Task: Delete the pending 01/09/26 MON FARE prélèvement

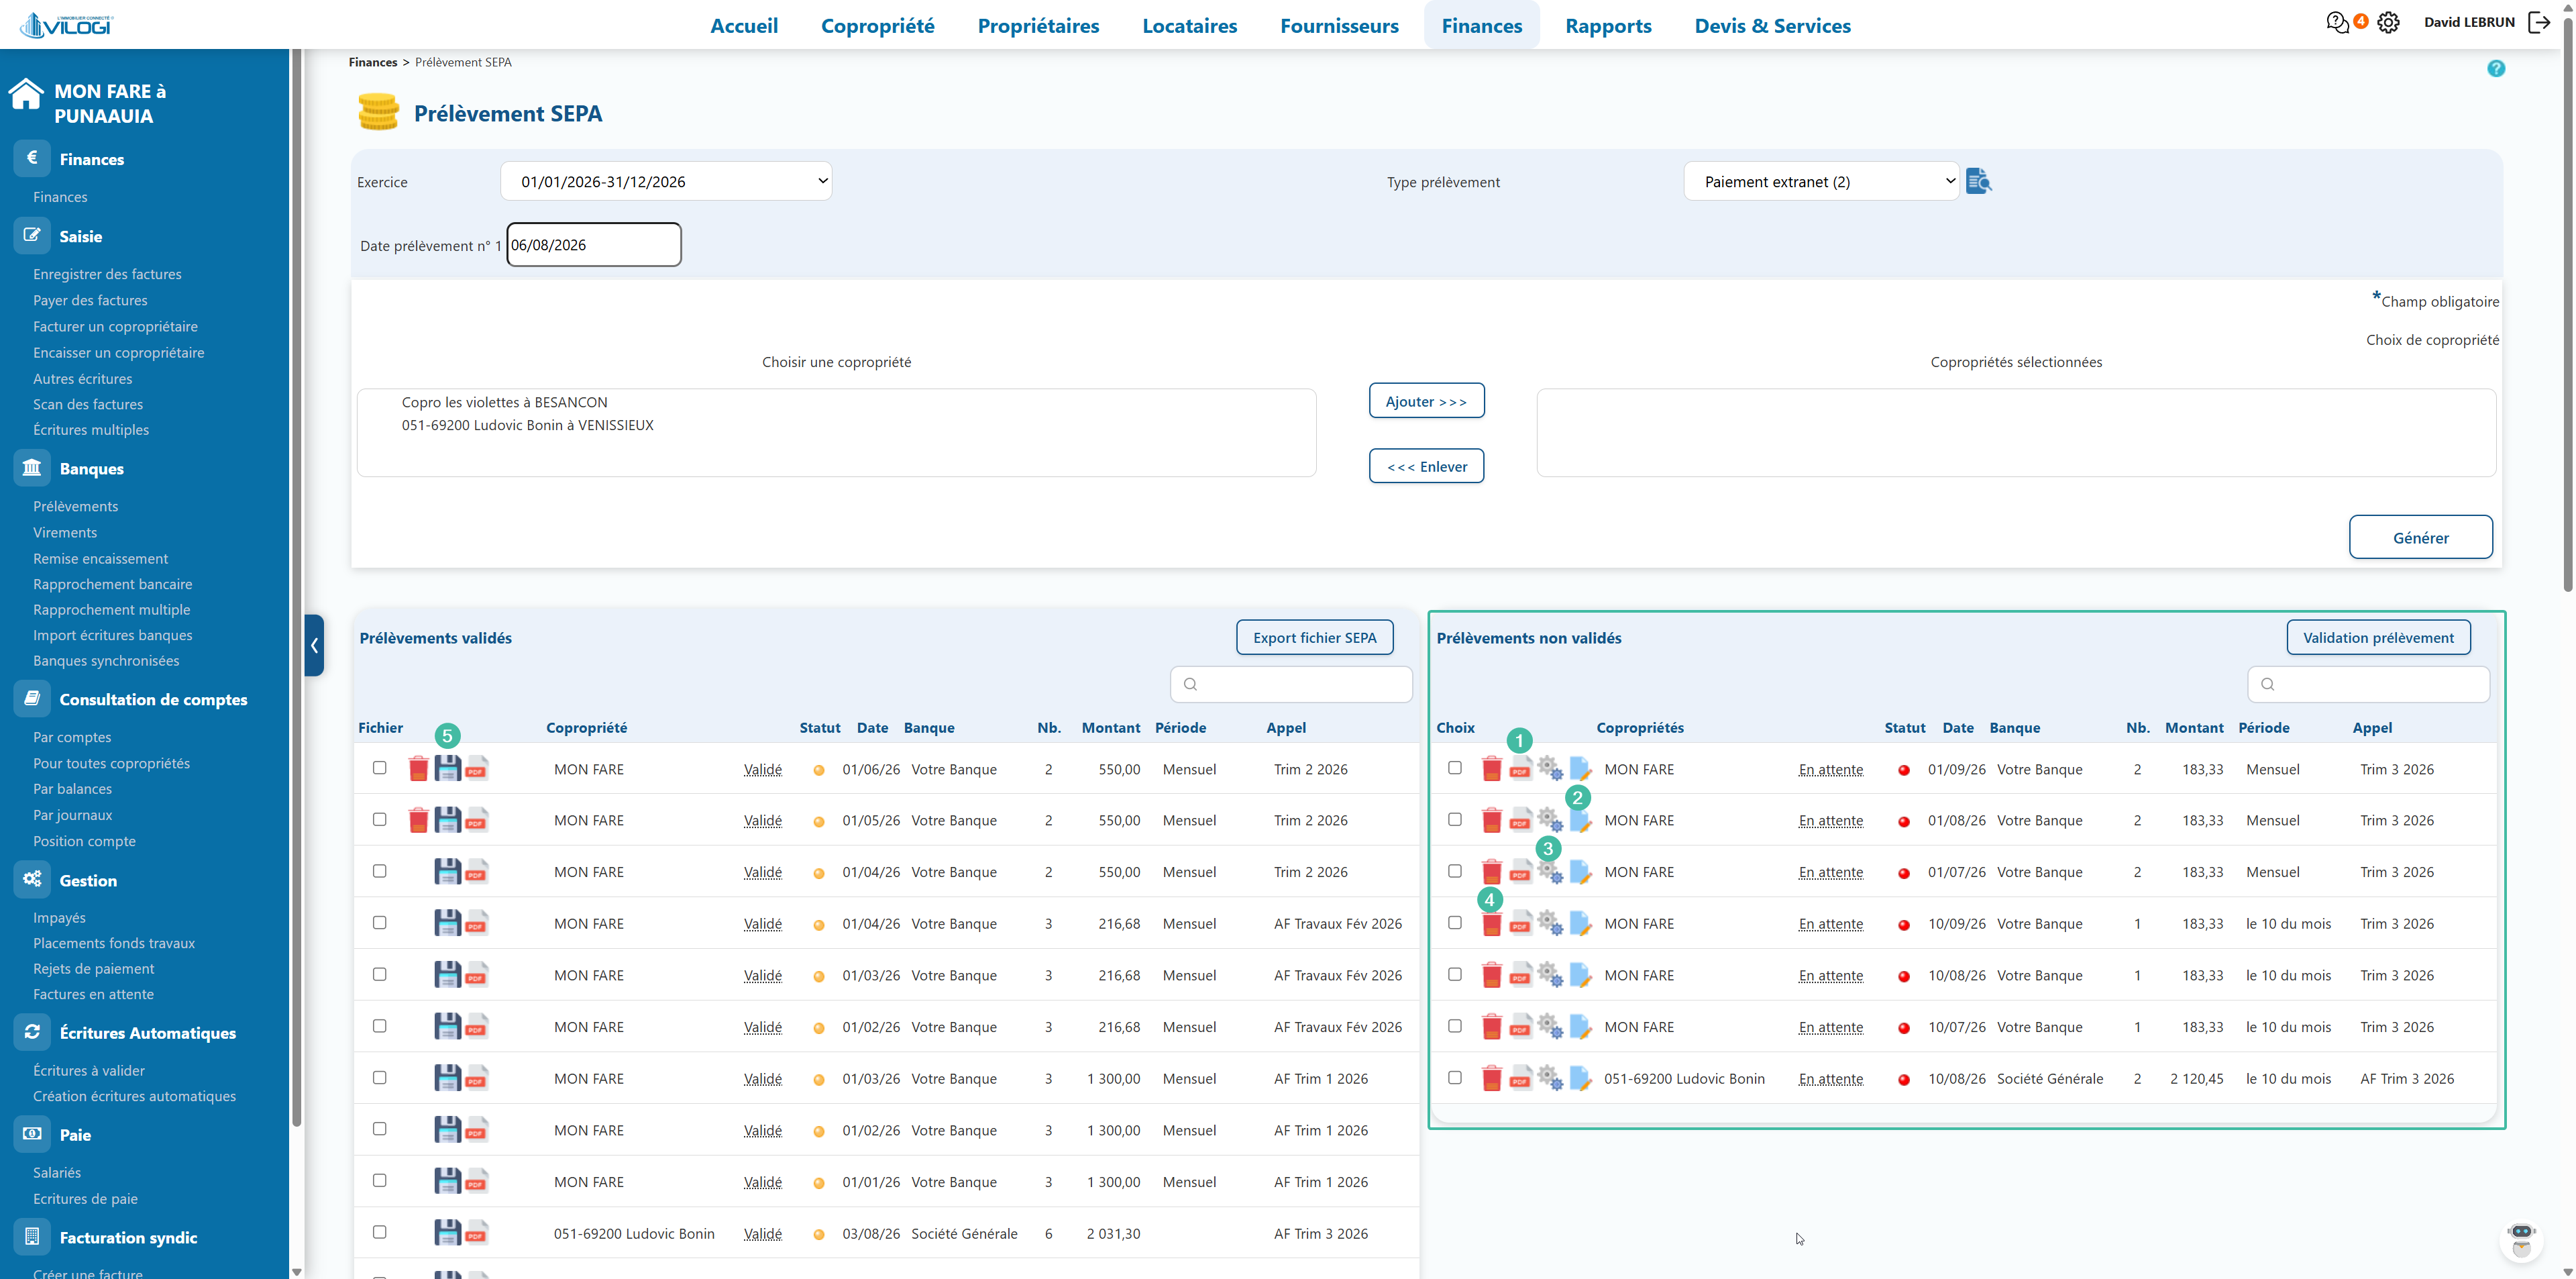Action: pyautogui.click(x=1491, y=769)
